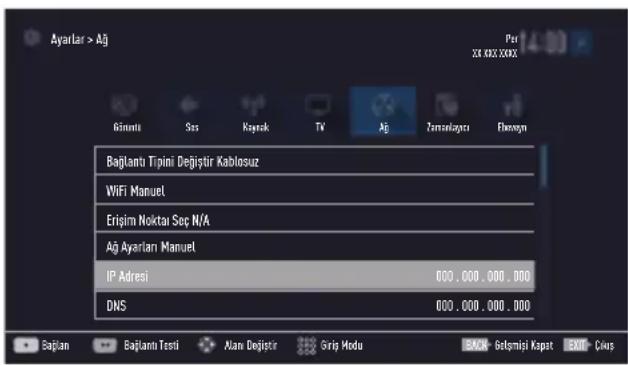Click the blue icon beside the clock
The image size is (628, 365).
(582, 42)
